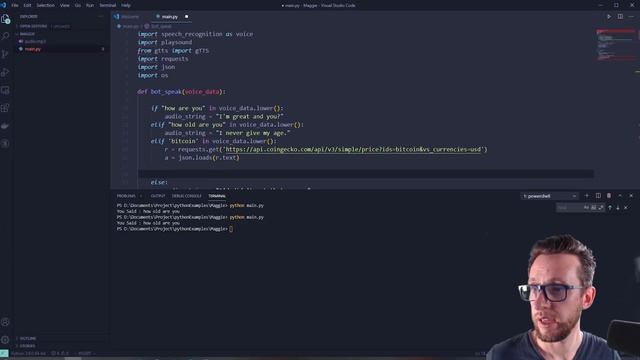Screen dimensions: 640x360
Task: Open the Explorer view in the activity bar
Action: click(x=5, y=19)
